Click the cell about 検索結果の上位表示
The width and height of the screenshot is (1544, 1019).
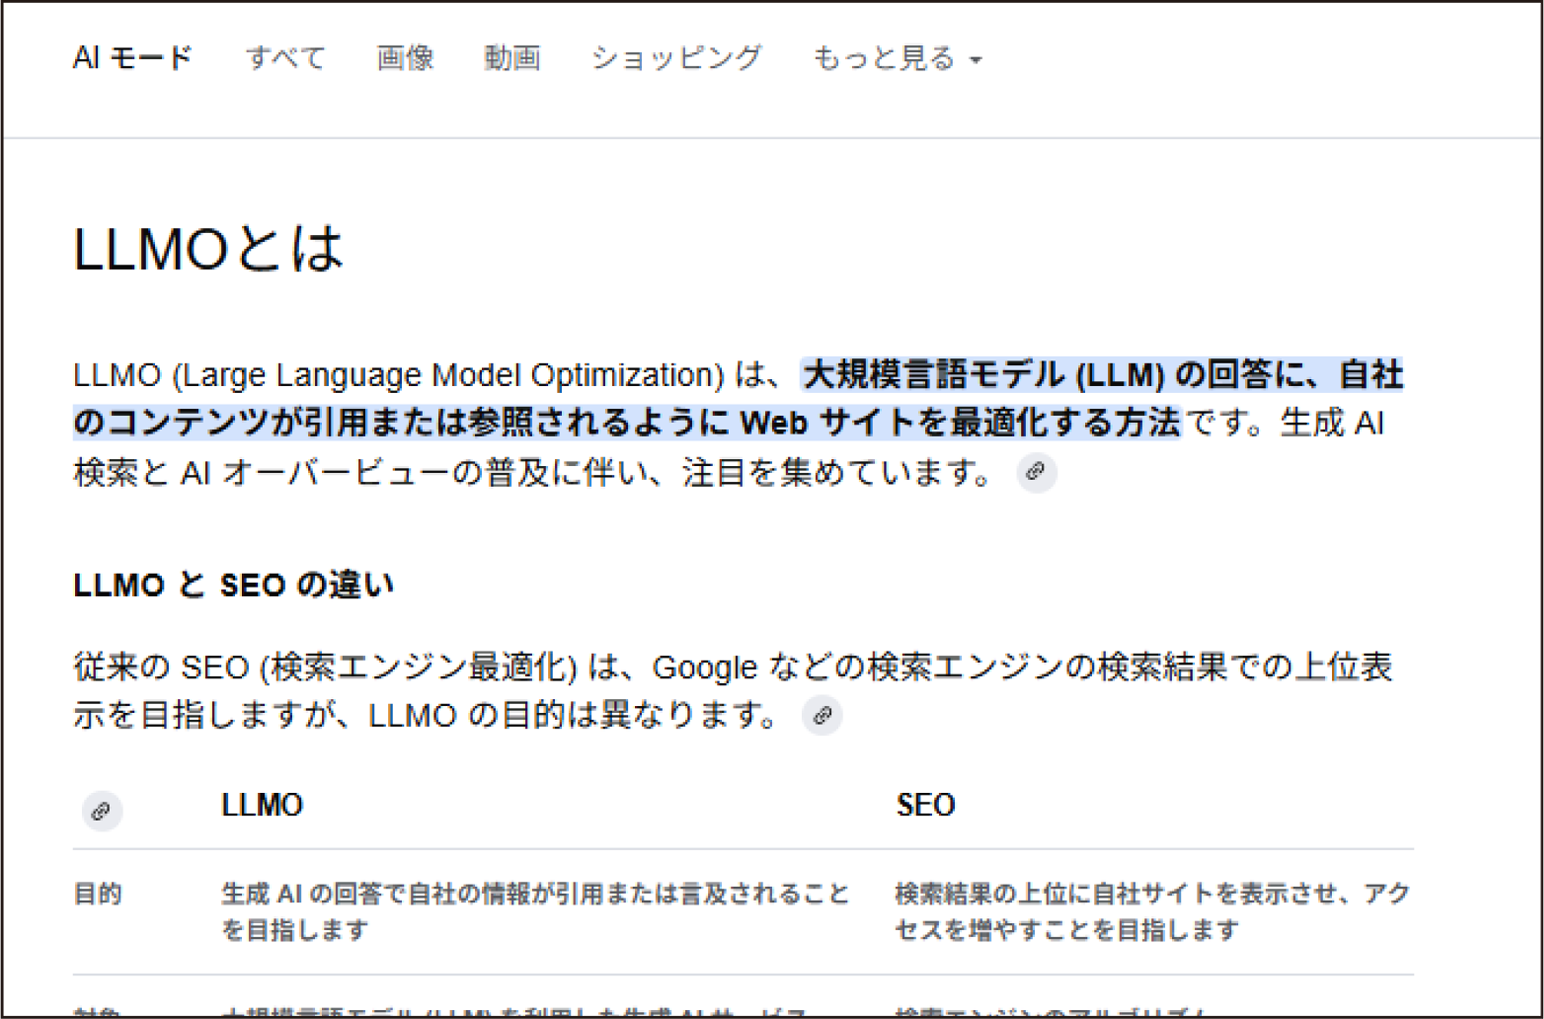(1148, 912)
